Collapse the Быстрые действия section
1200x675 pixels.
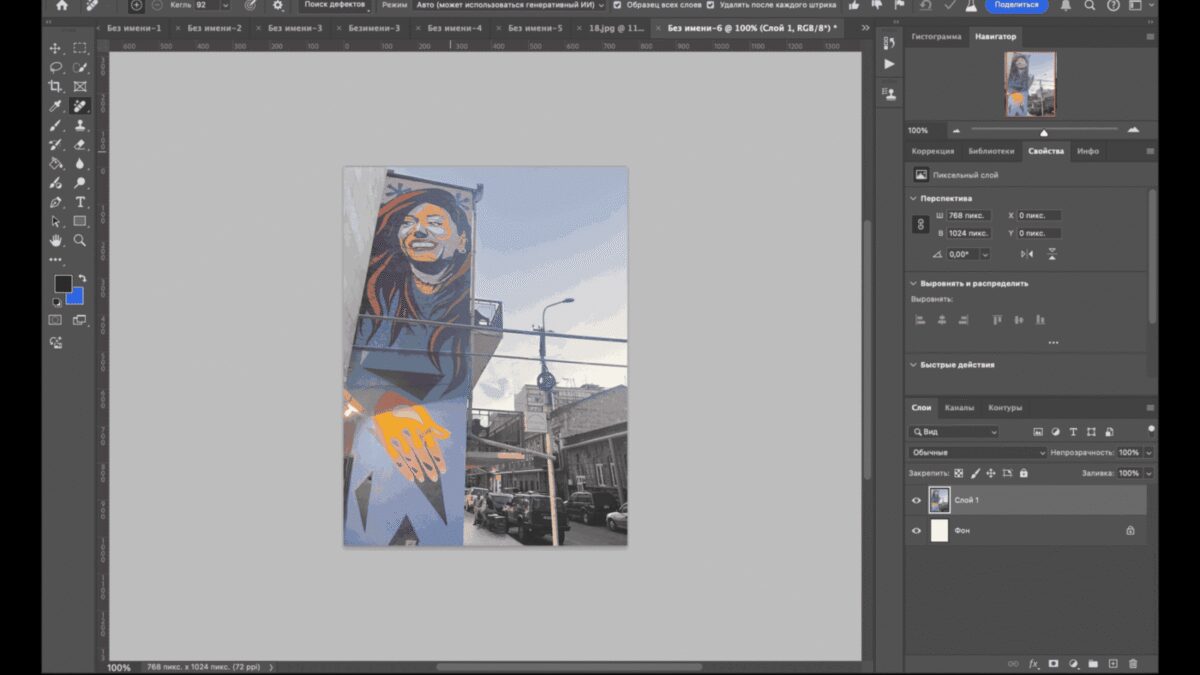click(x=912, y=365)
